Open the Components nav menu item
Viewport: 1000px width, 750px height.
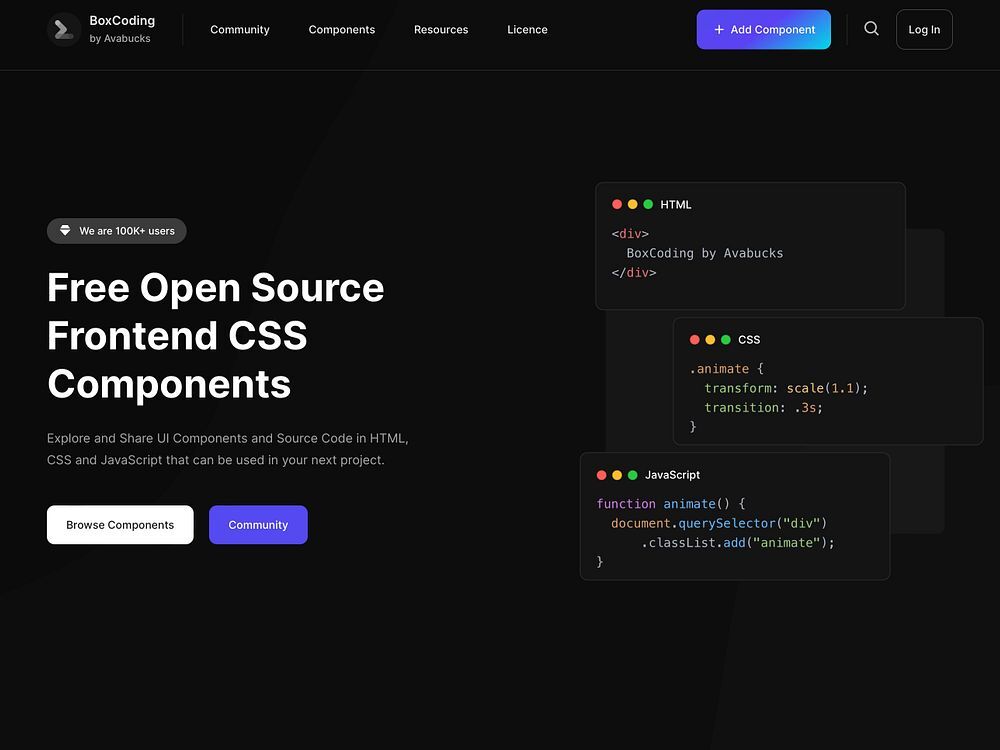coord(342,29)
